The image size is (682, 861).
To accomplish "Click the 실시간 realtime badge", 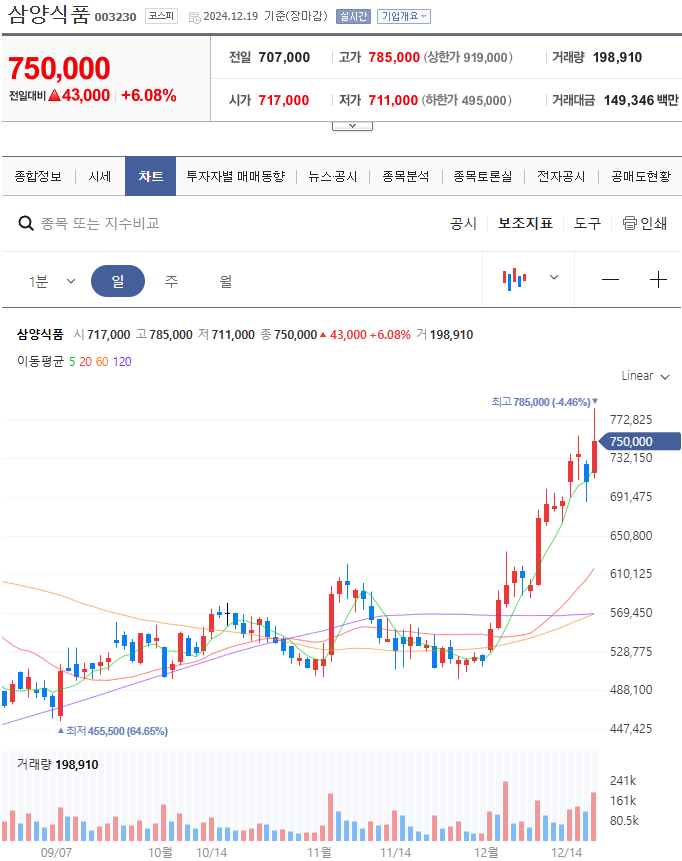I will click(353, 16).
